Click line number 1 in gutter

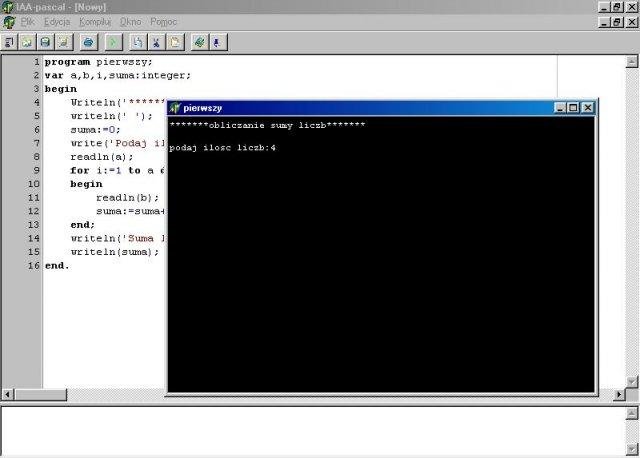pos(37,62)
